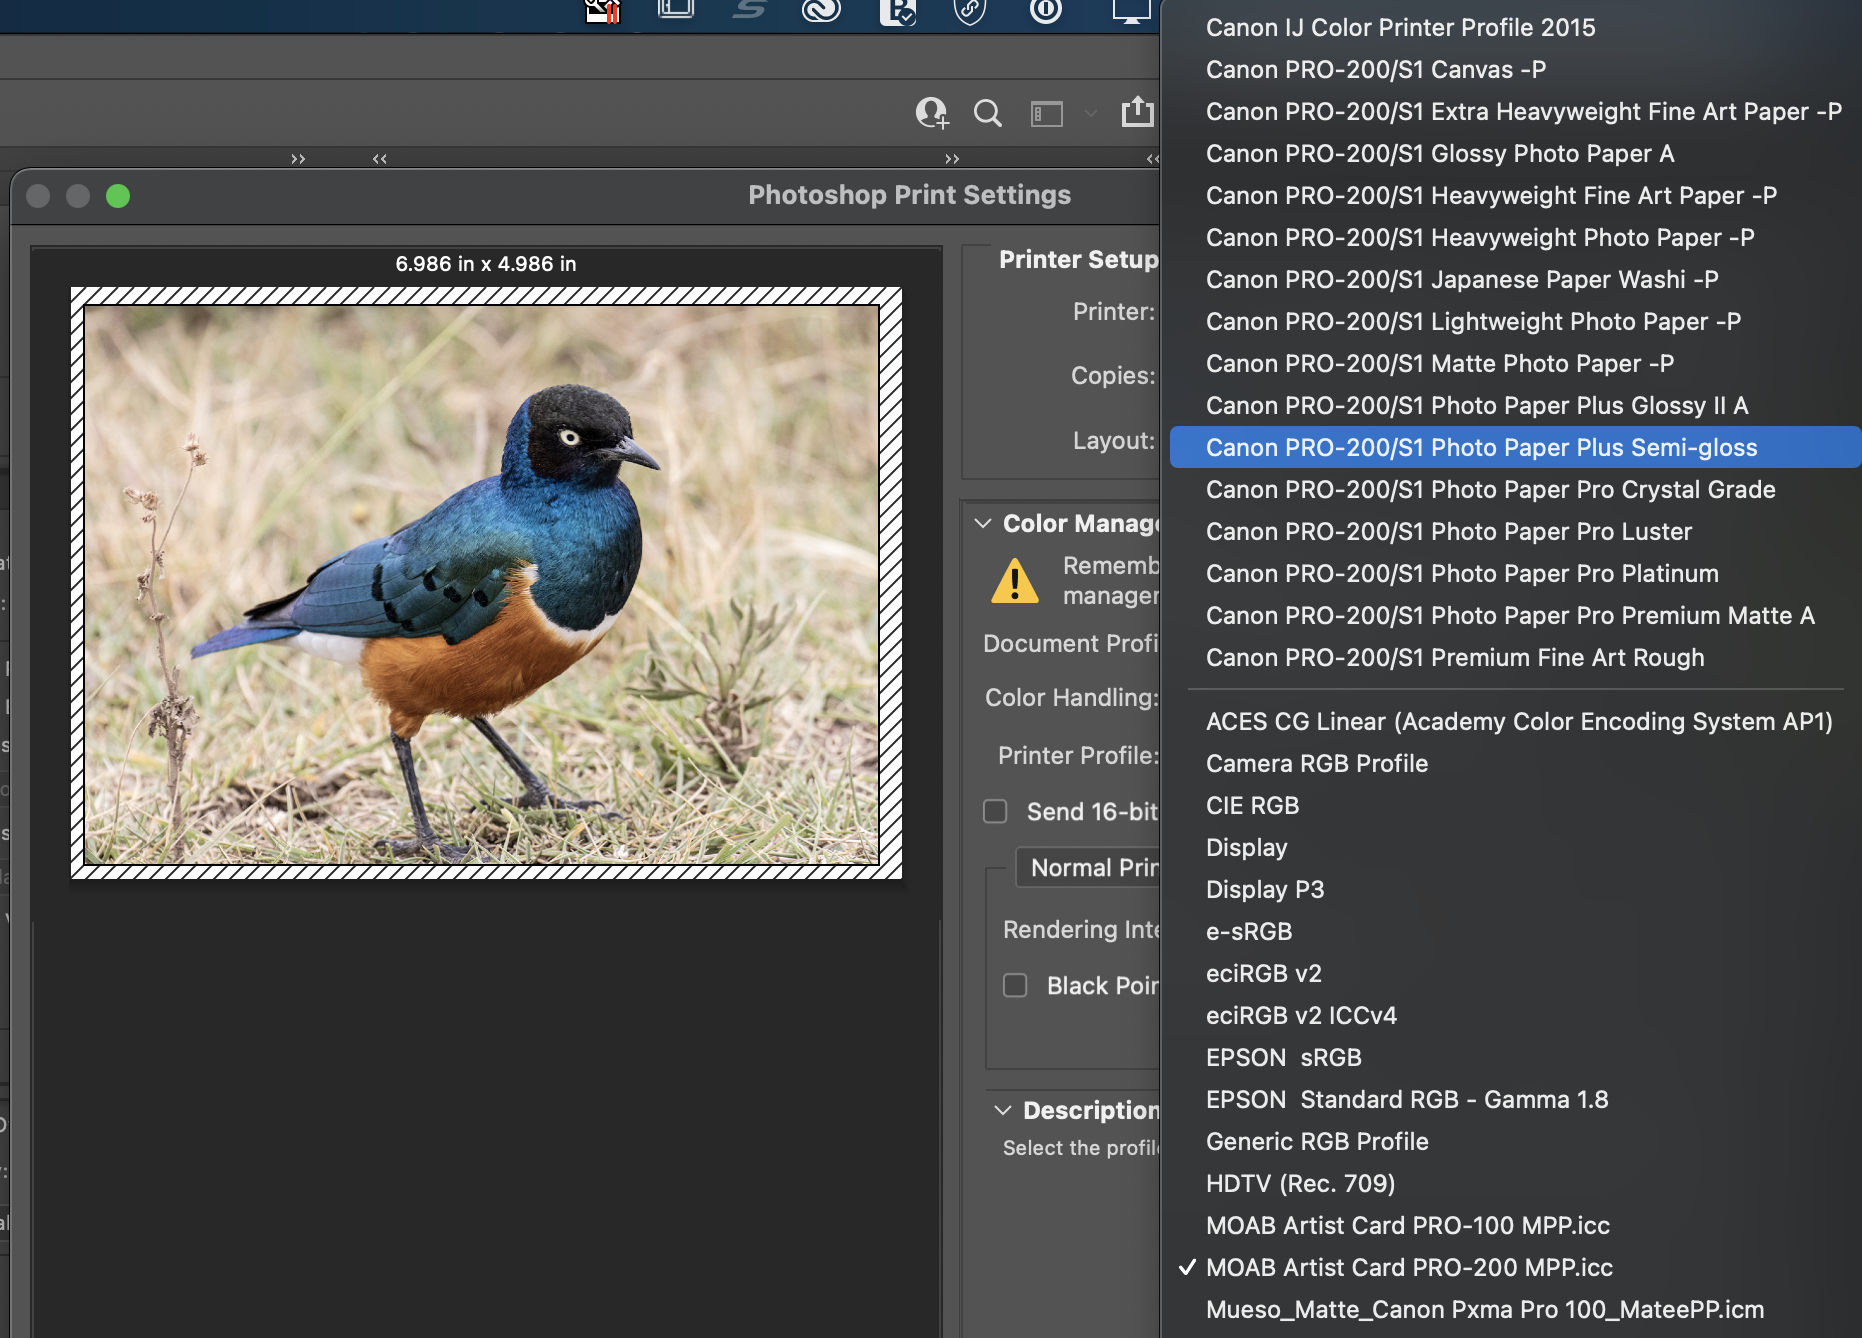Choose Generic RGB Profile option
This screenshot has height=1338, width=1862.
click(1317, 1141)
